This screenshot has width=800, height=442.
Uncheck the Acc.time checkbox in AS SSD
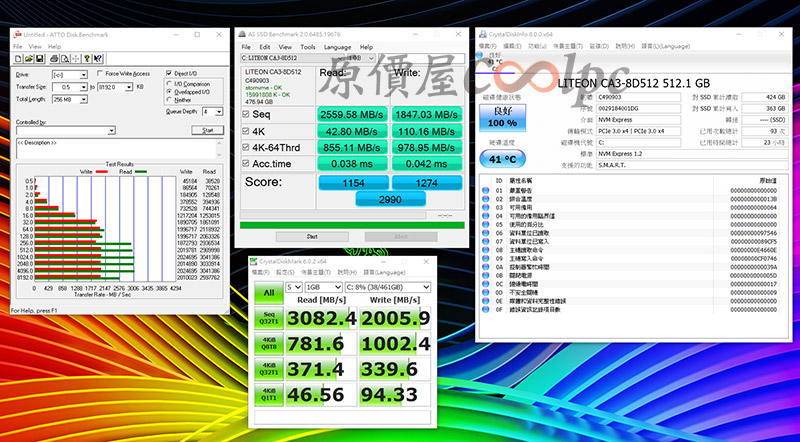(246, 164)
